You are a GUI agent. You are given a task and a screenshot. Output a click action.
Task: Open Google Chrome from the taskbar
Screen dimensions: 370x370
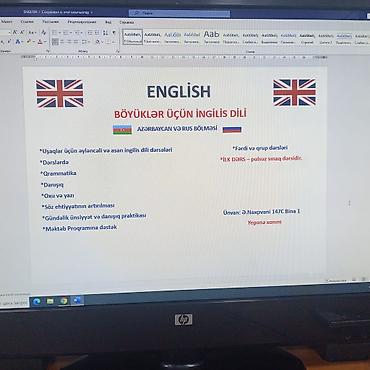(64, 301)
